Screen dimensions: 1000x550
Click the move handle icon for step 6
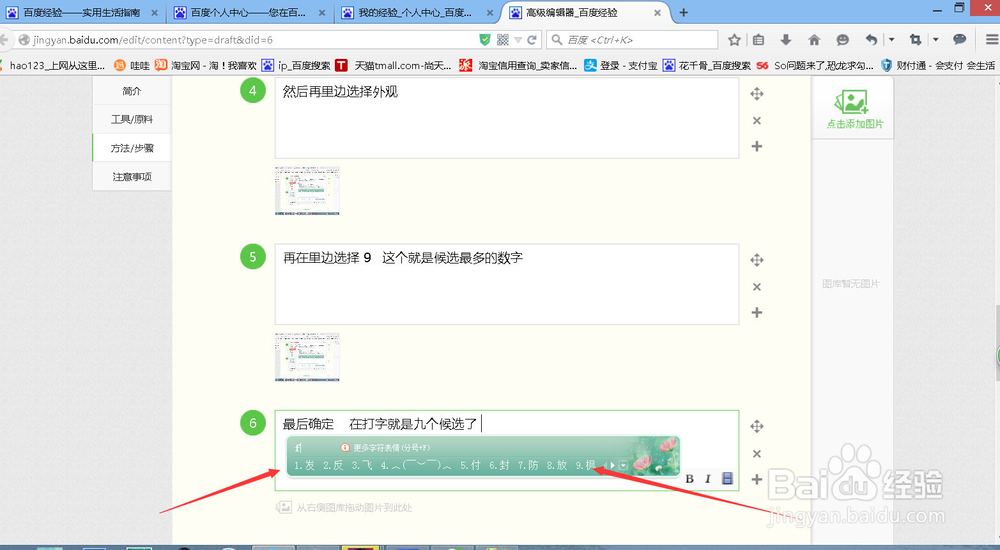click(x=756, y=426)
